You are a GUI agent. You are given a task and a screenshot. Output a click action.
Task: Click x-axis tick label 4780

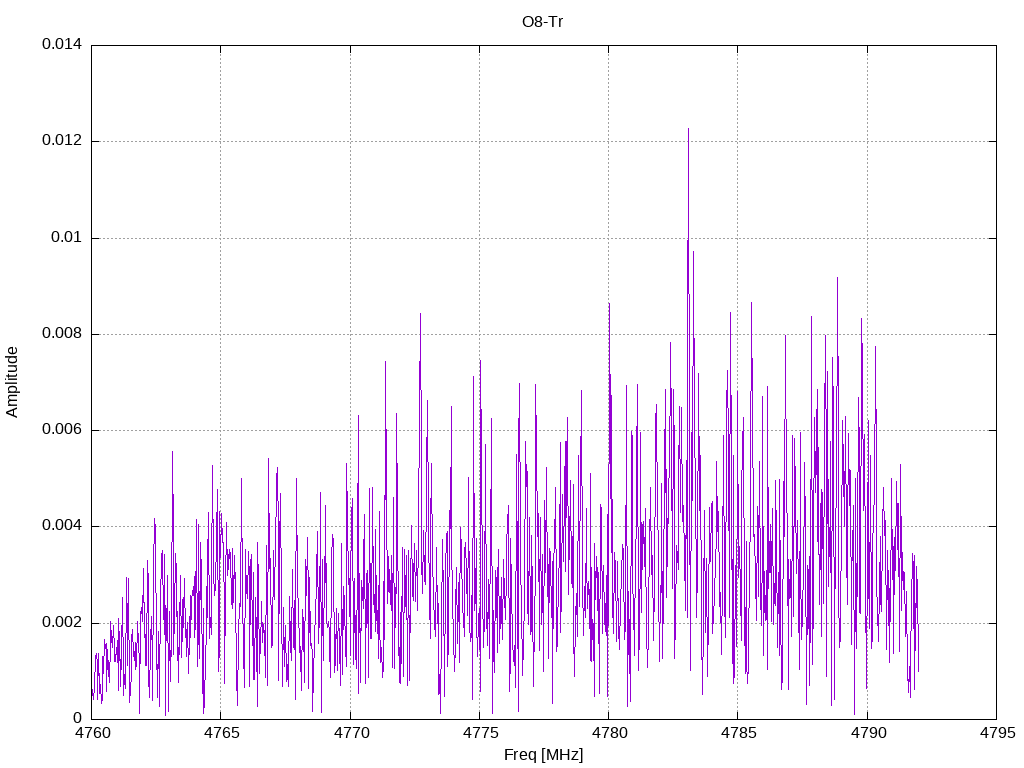(x=609, y=733)
